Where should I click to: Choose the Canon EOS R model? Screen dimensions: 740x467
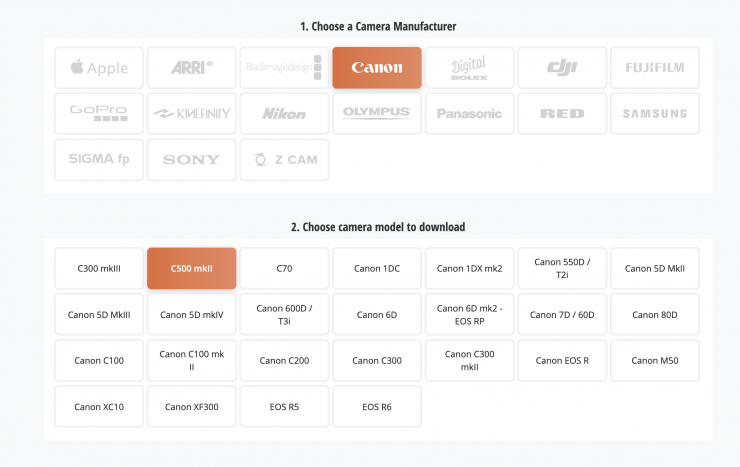click(562, 360)
